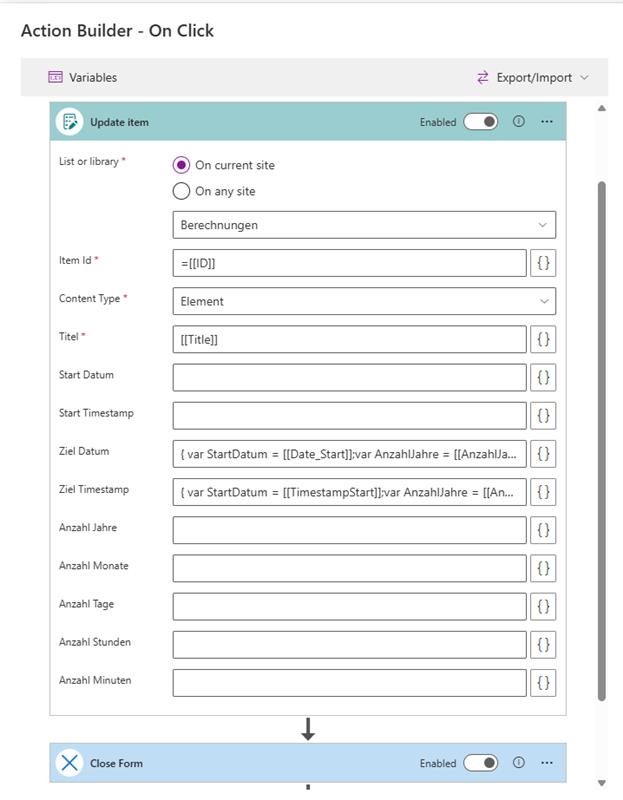Select the On any site radio button
This screenshot has height=800, width=623.
pos(181,191)
